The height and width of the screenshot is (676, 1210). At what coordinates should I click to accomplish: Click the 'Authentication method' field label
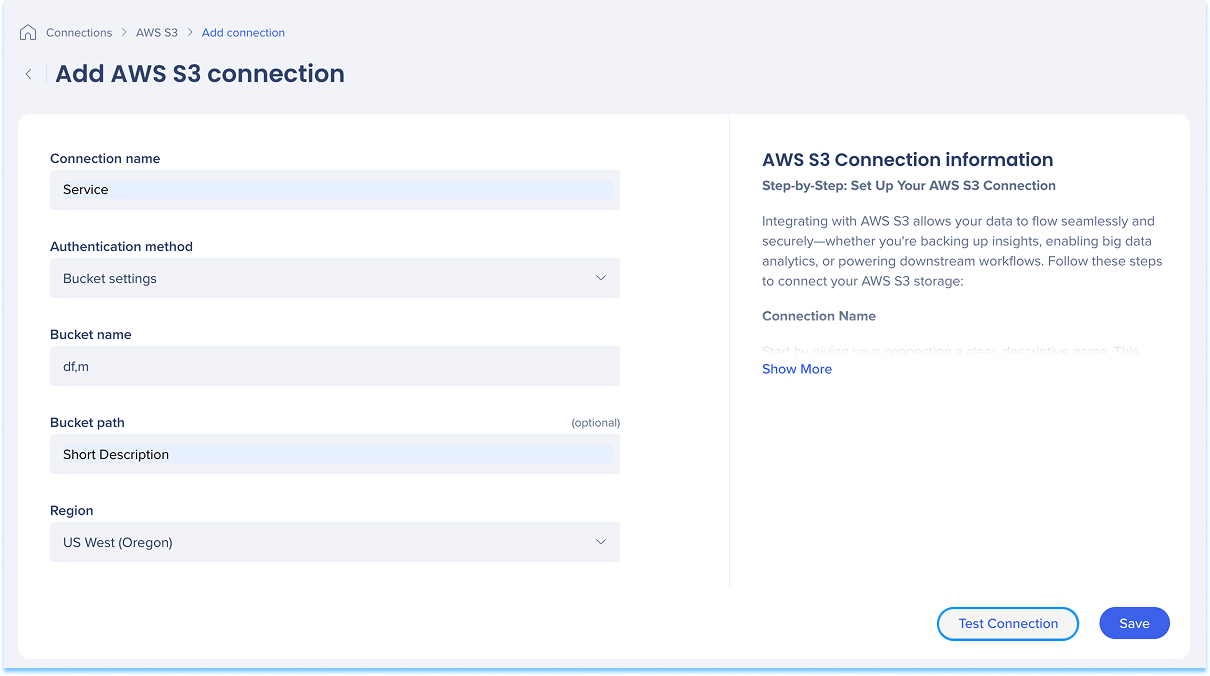click(121, 247)
